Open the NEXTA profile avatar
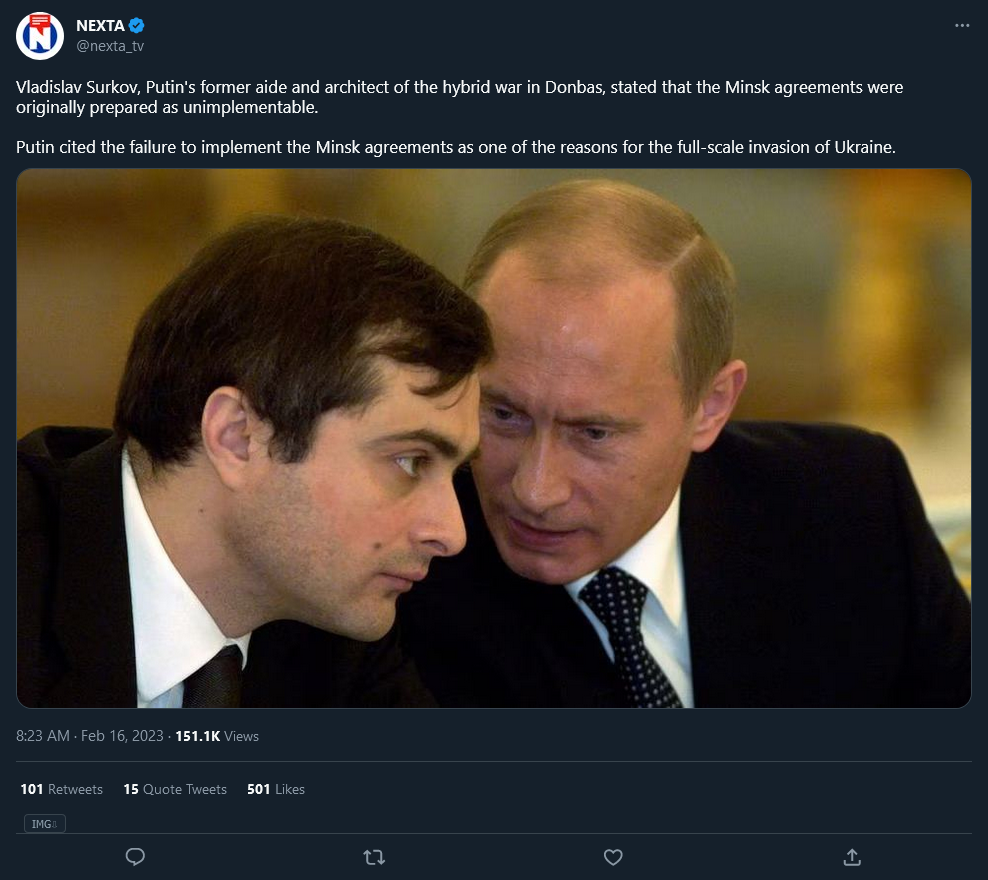 coord(40,36)
